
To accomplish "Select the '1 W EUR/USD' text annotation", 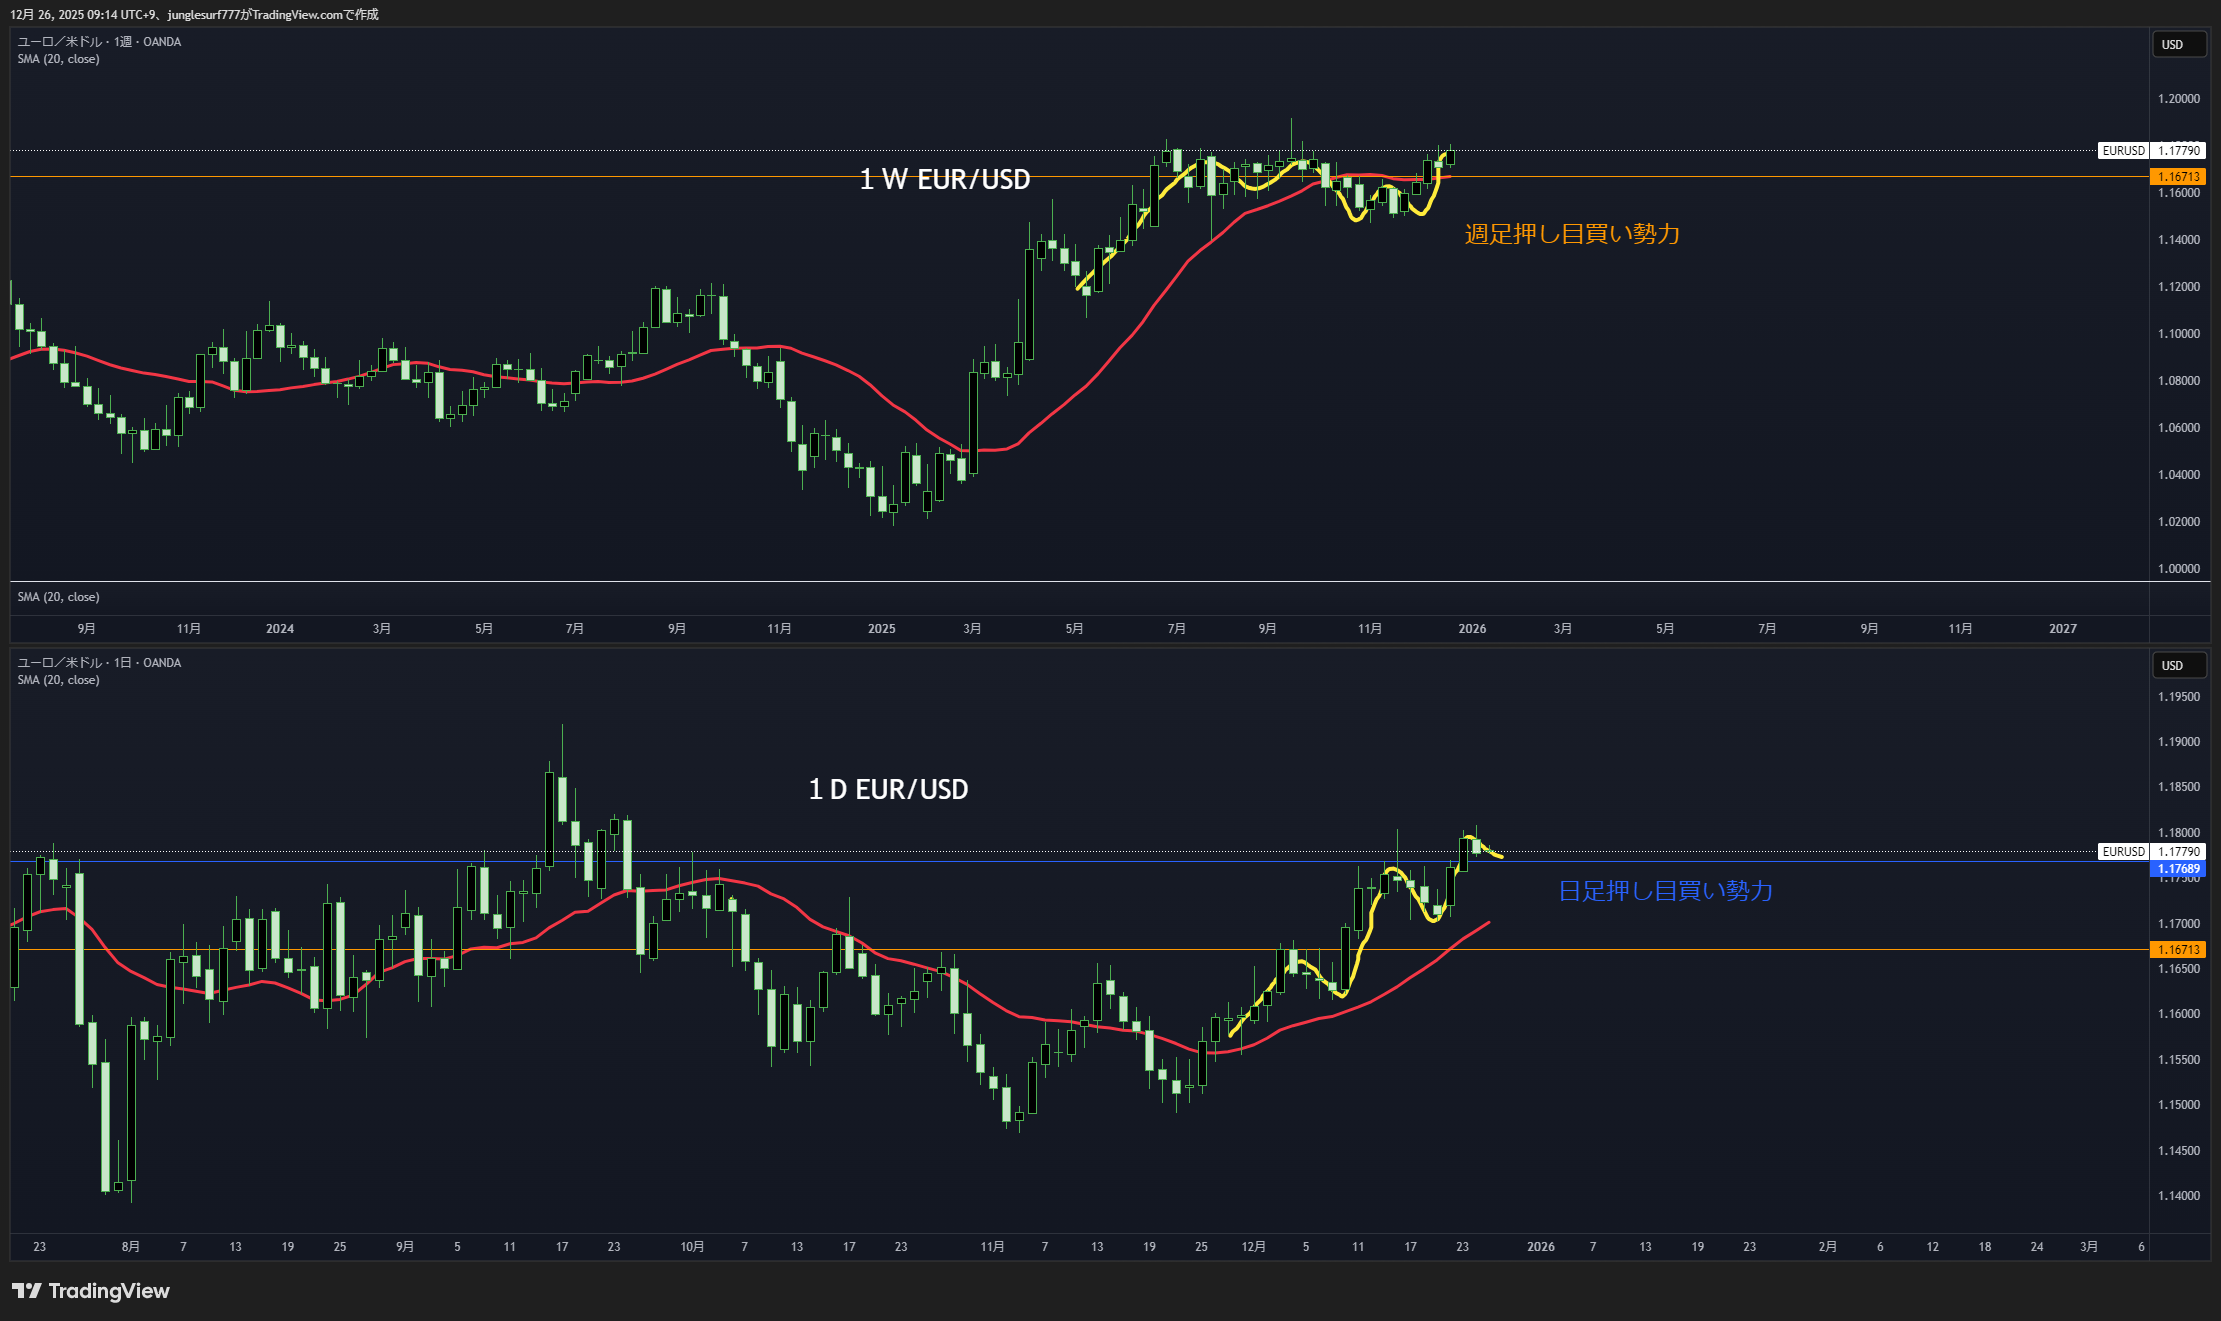I will [x=945, y=180].
